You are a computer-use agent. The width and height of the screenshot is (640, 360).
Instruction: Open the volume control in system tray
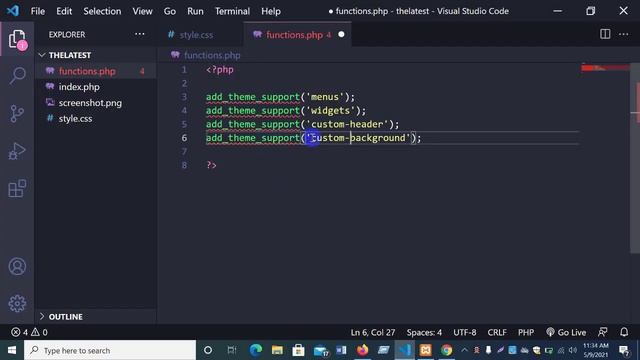tap(573, 350)
